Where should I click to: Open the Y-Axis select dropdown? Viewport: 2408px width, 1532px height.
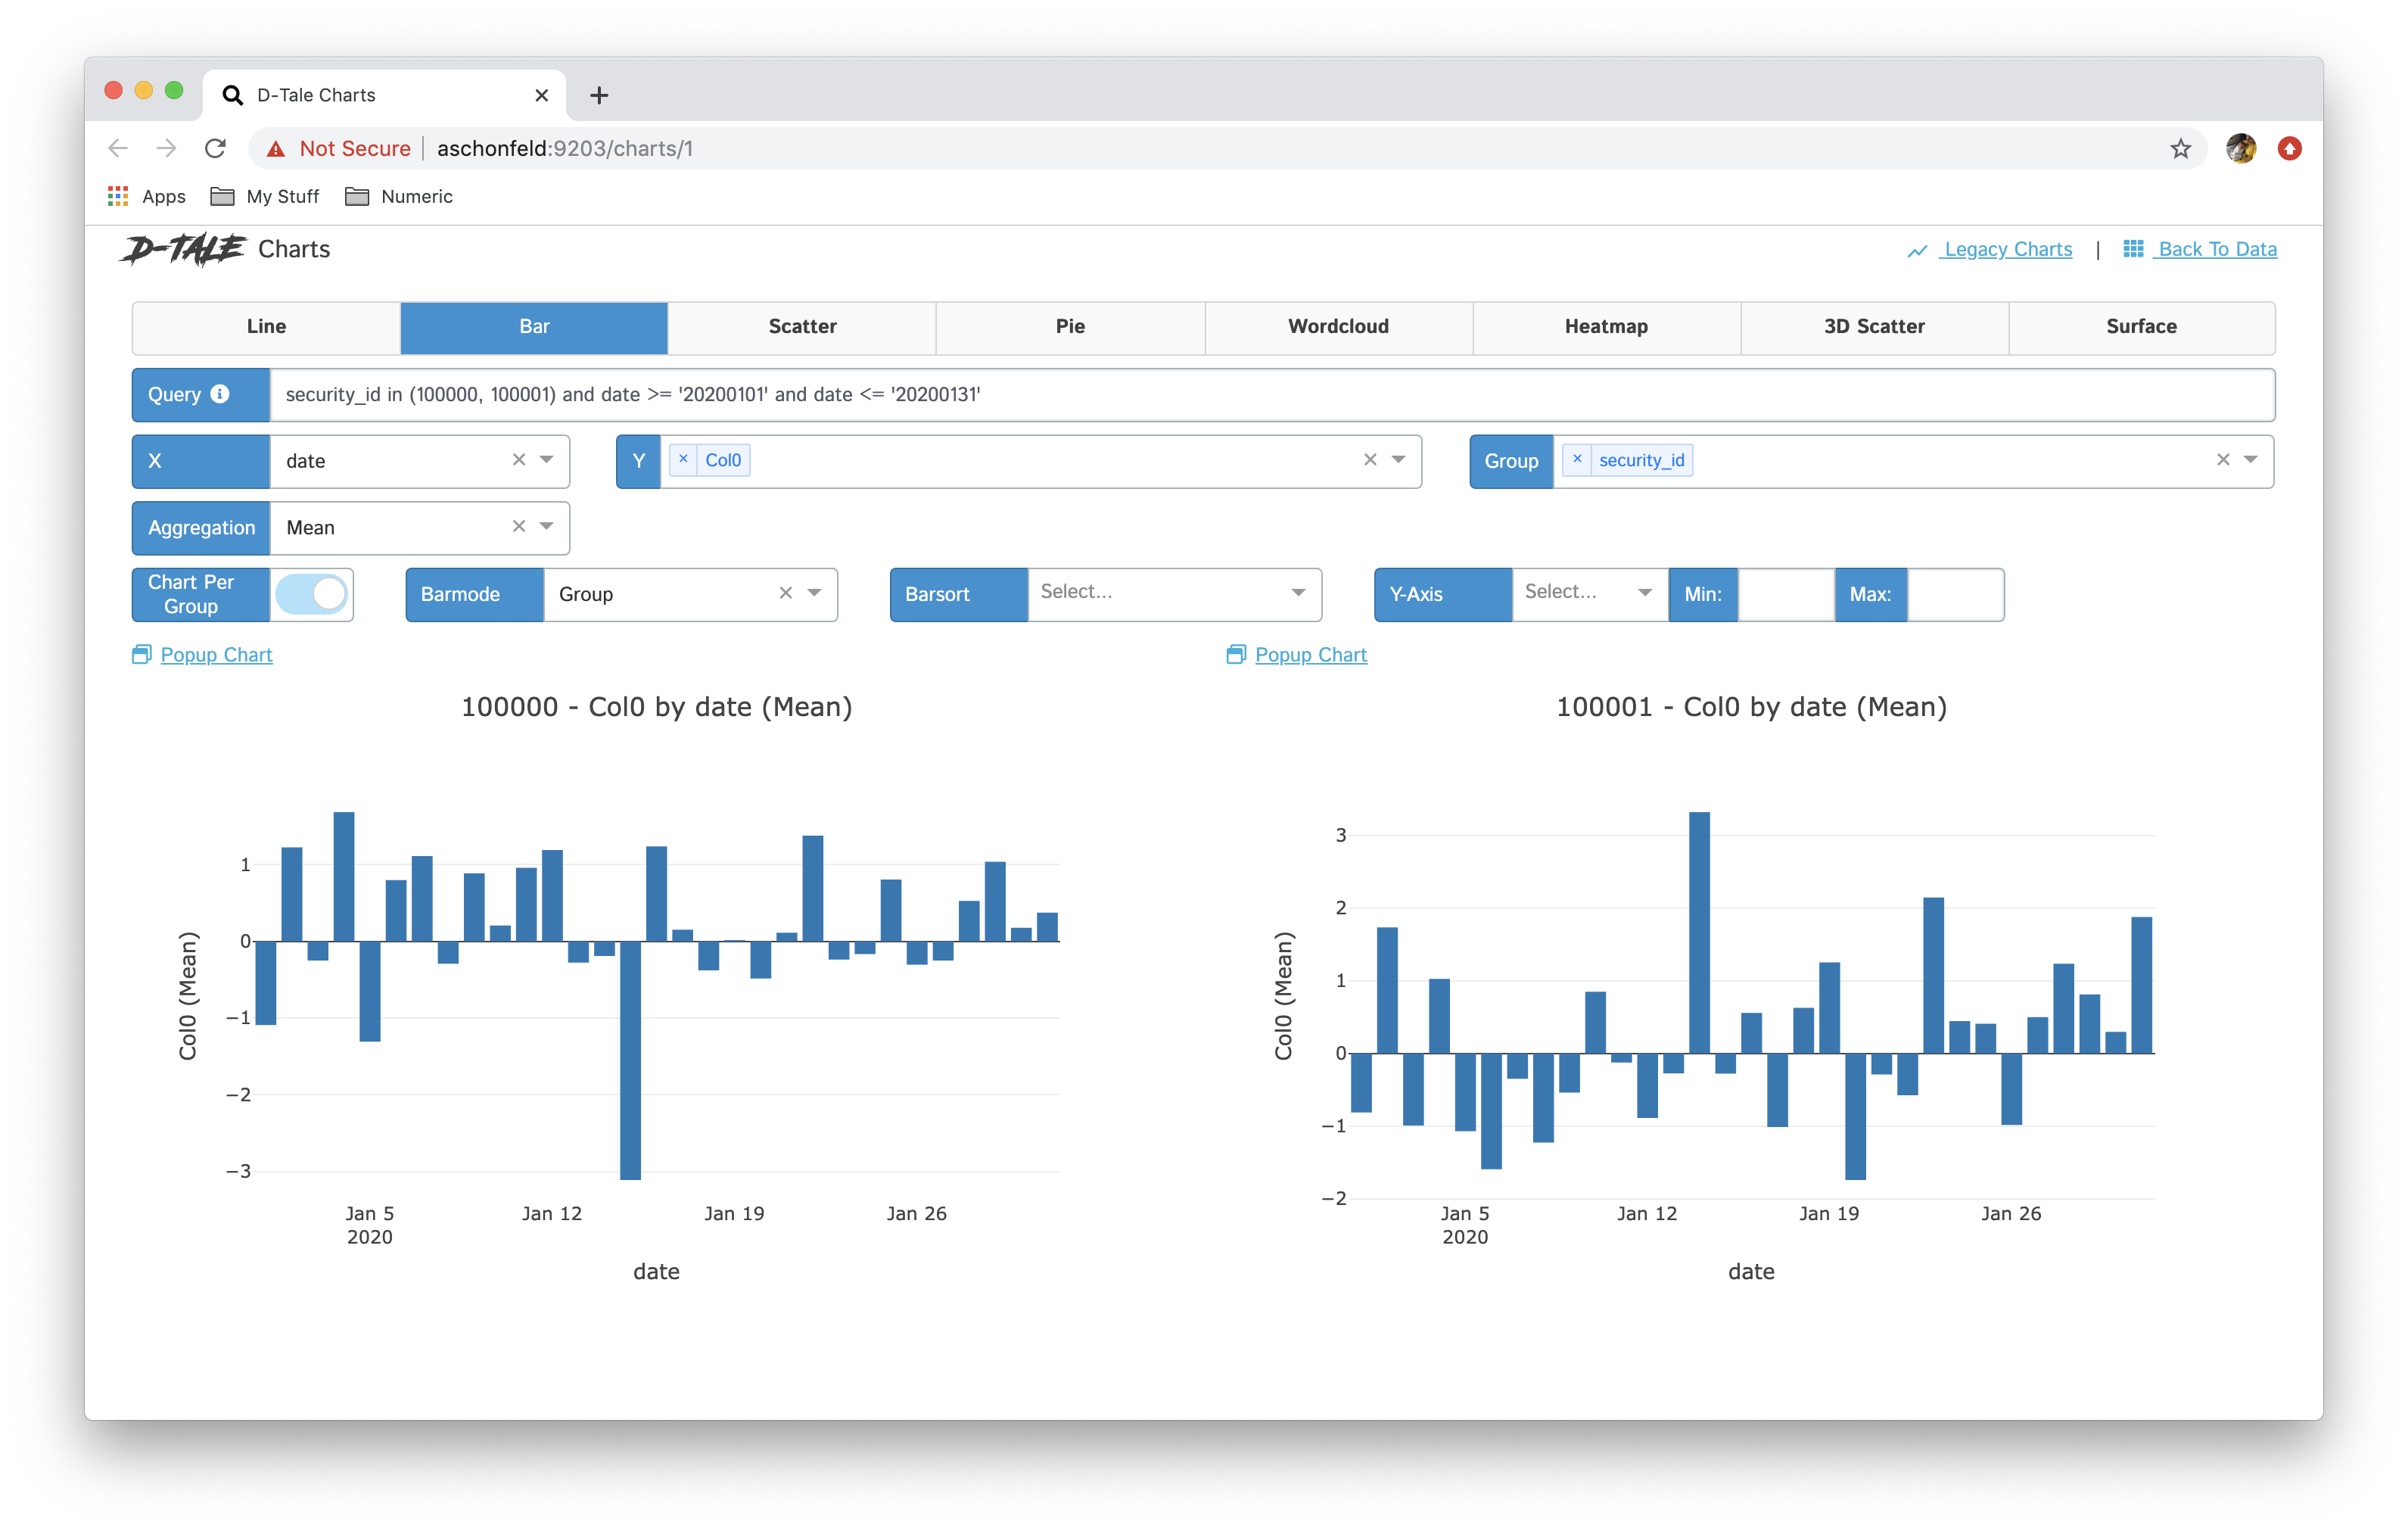click(1644, 593)
